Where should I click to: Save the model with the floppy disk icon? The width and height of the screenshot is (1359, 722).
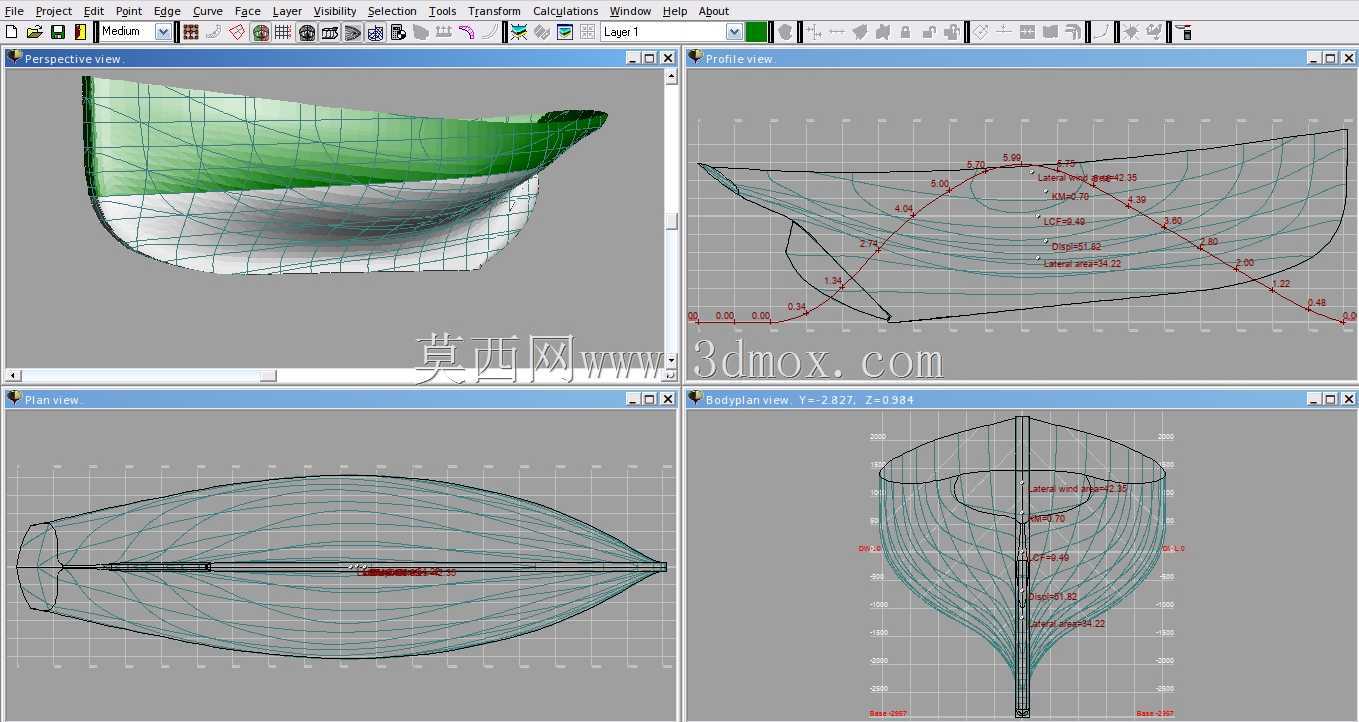click(58, 32)
